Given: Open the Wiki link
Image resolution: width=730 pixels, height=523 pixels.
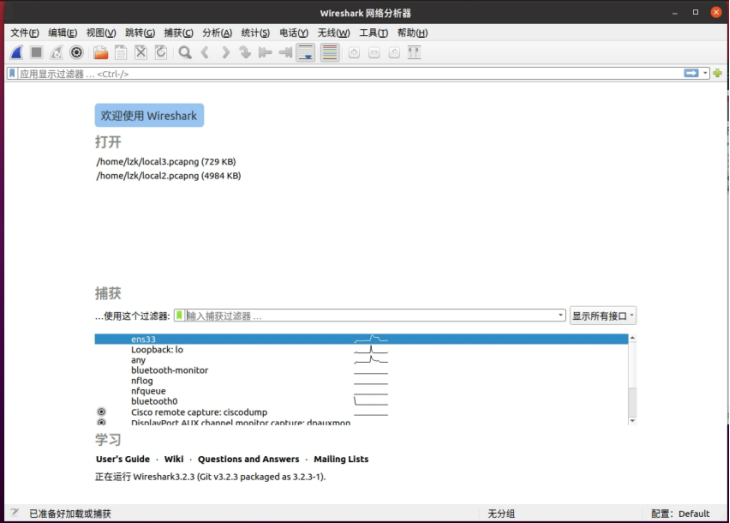Looking at the screenshot, I should pyautogui.click(x=174, y=459).
